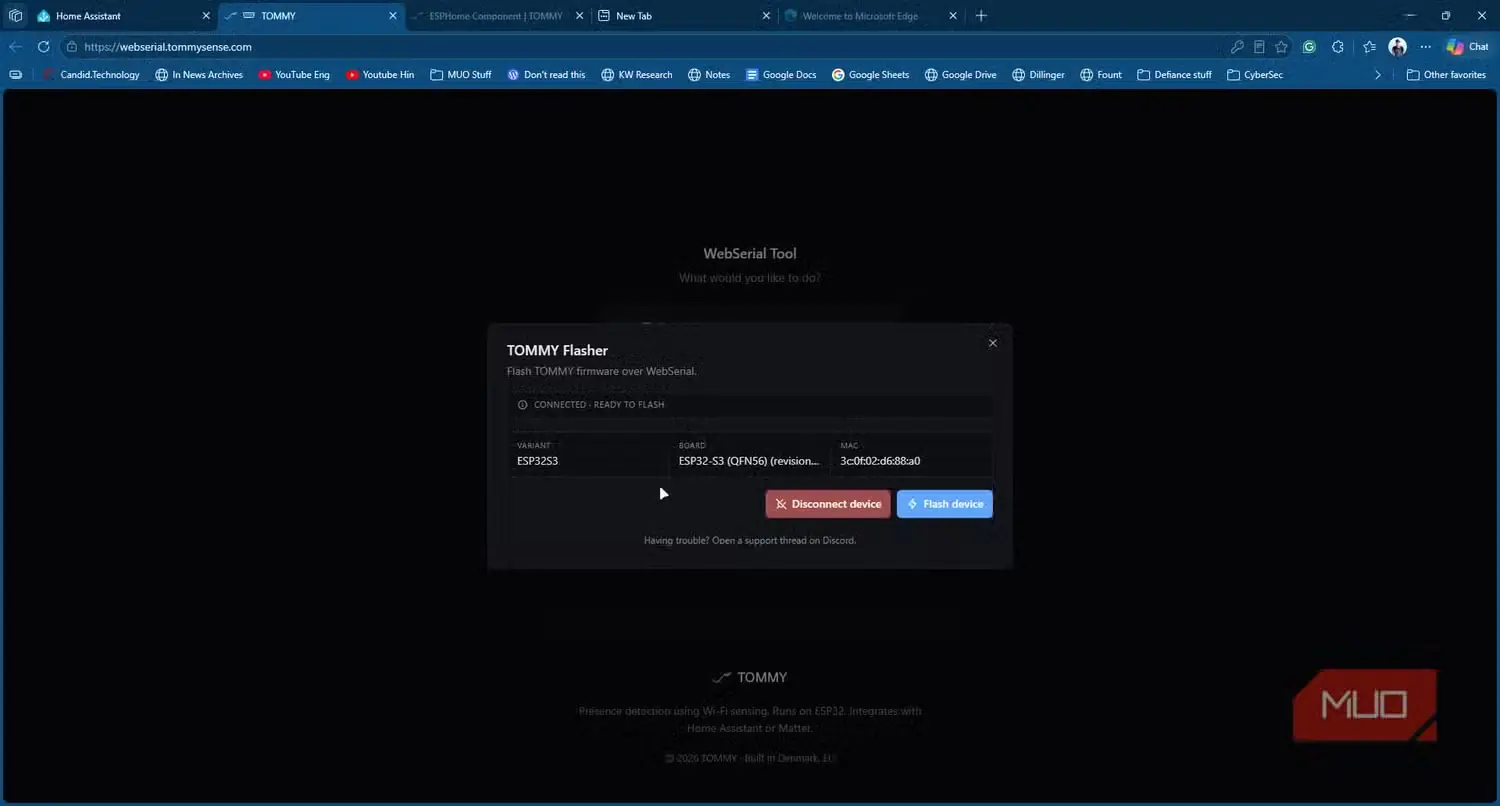
Task: Reload the current page
Action: (43, 47)
